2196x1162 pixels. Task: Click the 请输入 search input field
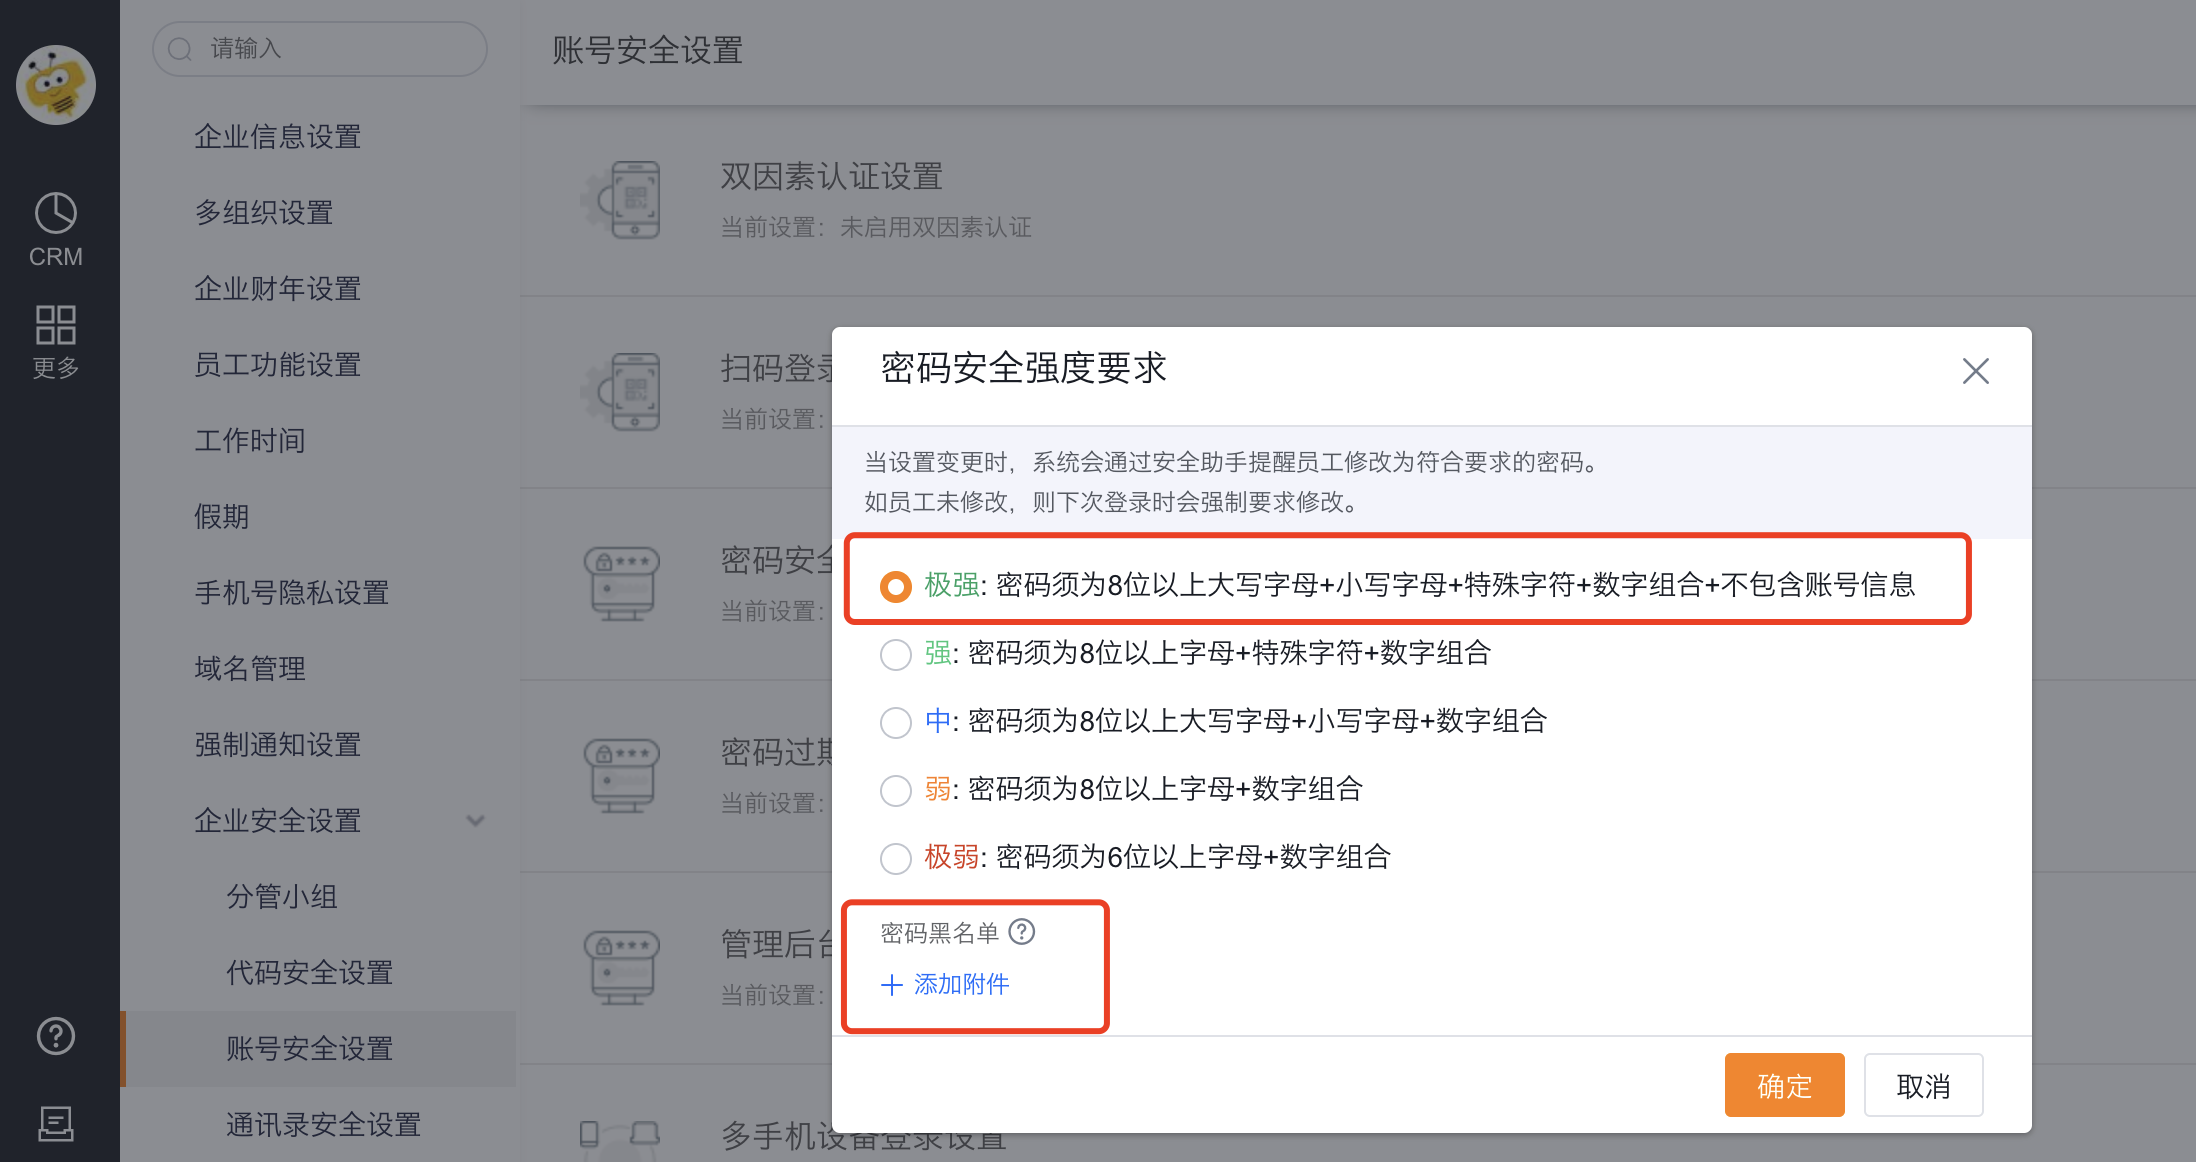(320, 48)
